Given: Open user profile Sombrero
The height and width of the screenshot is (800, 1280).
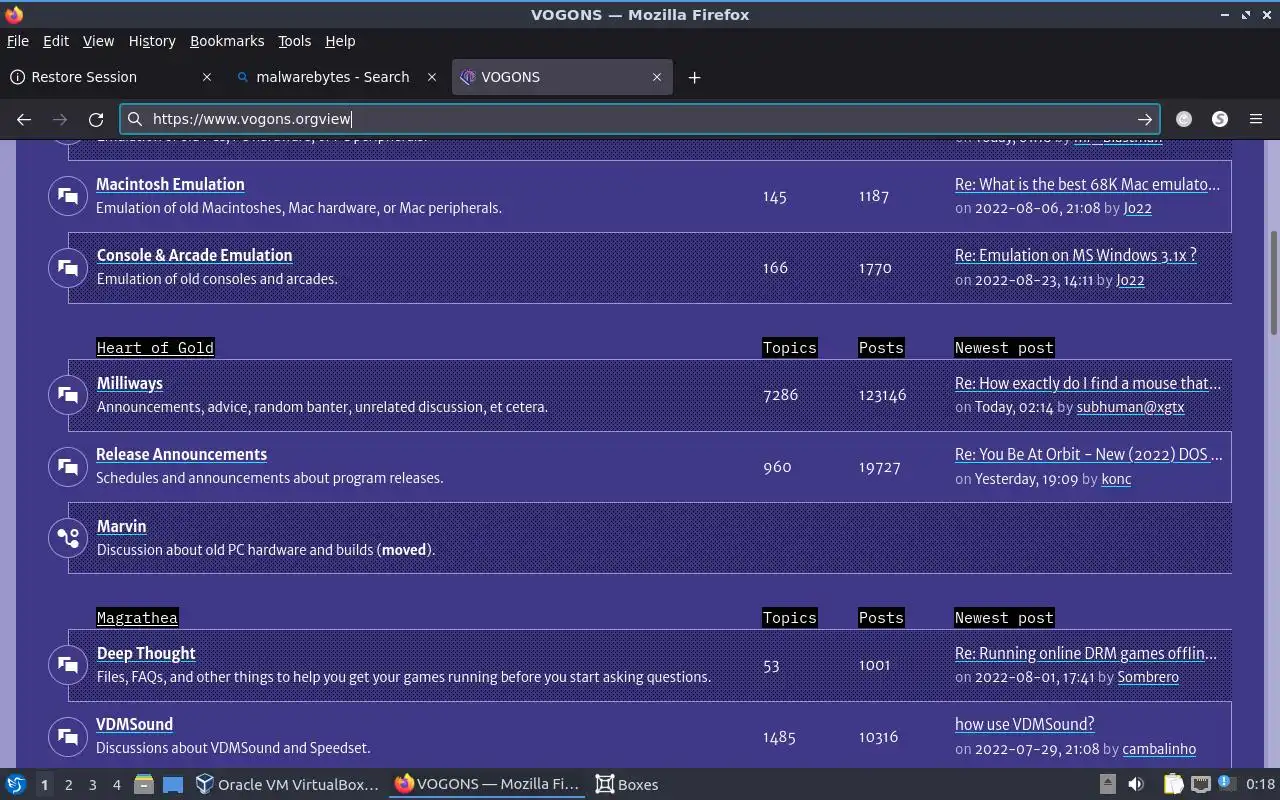Looking at the screenshot, I should tap(1148, 677).
